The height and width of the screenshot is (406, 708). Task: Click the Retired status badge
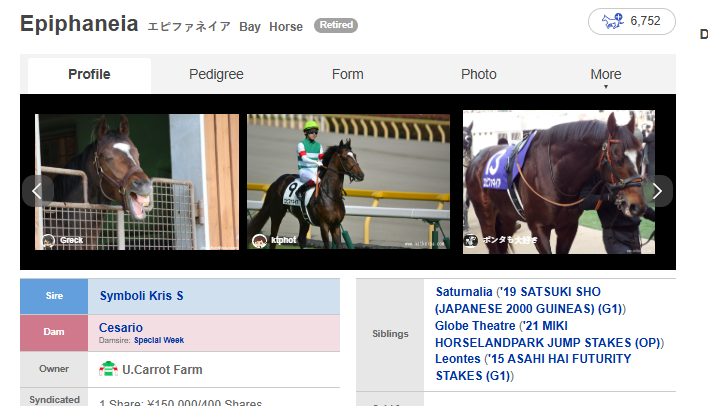pos(336,25)
